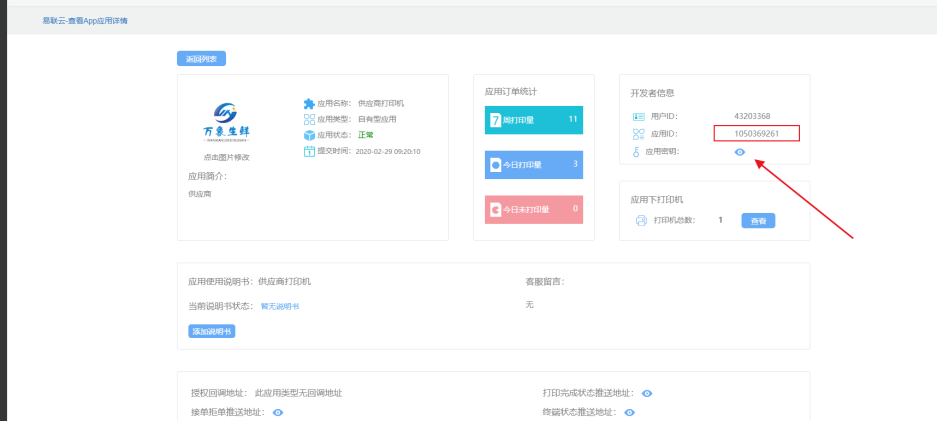Click the 返回列表 button
Screen dimensions: 937x421
201,59
